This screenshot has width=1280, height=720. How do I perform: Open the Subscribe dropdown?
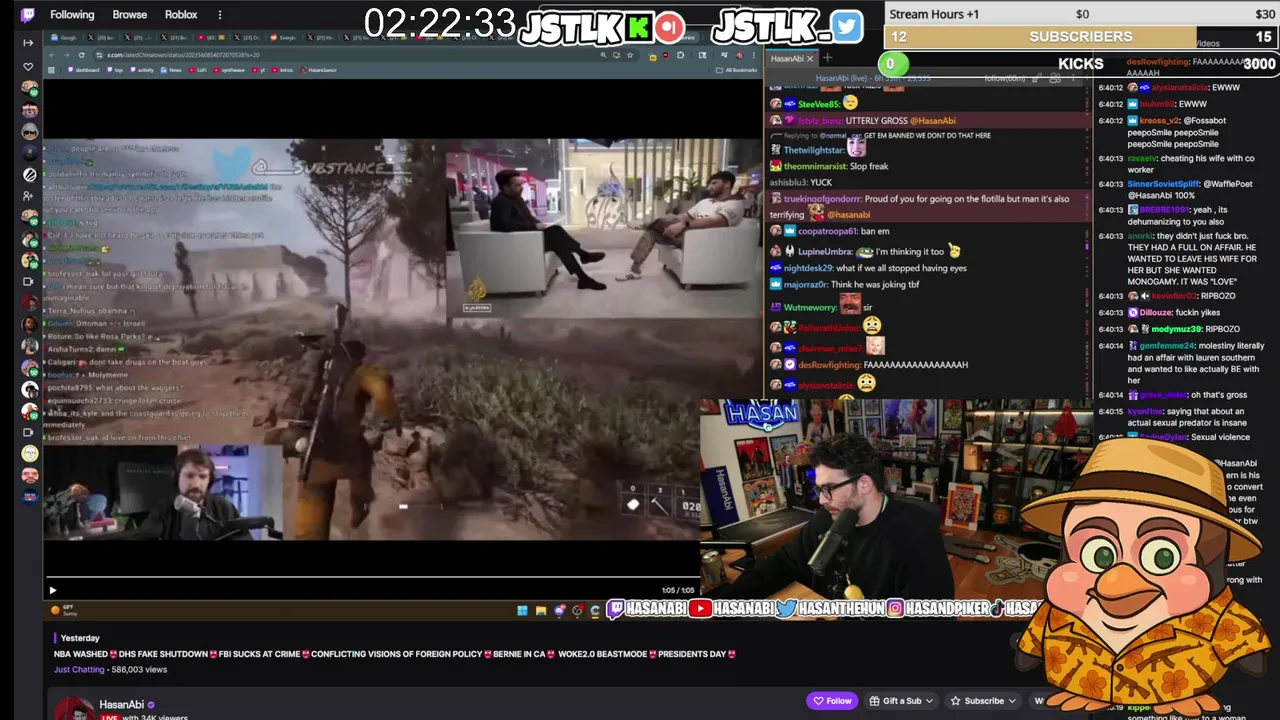pyautogui.click(x=983, y=701)
